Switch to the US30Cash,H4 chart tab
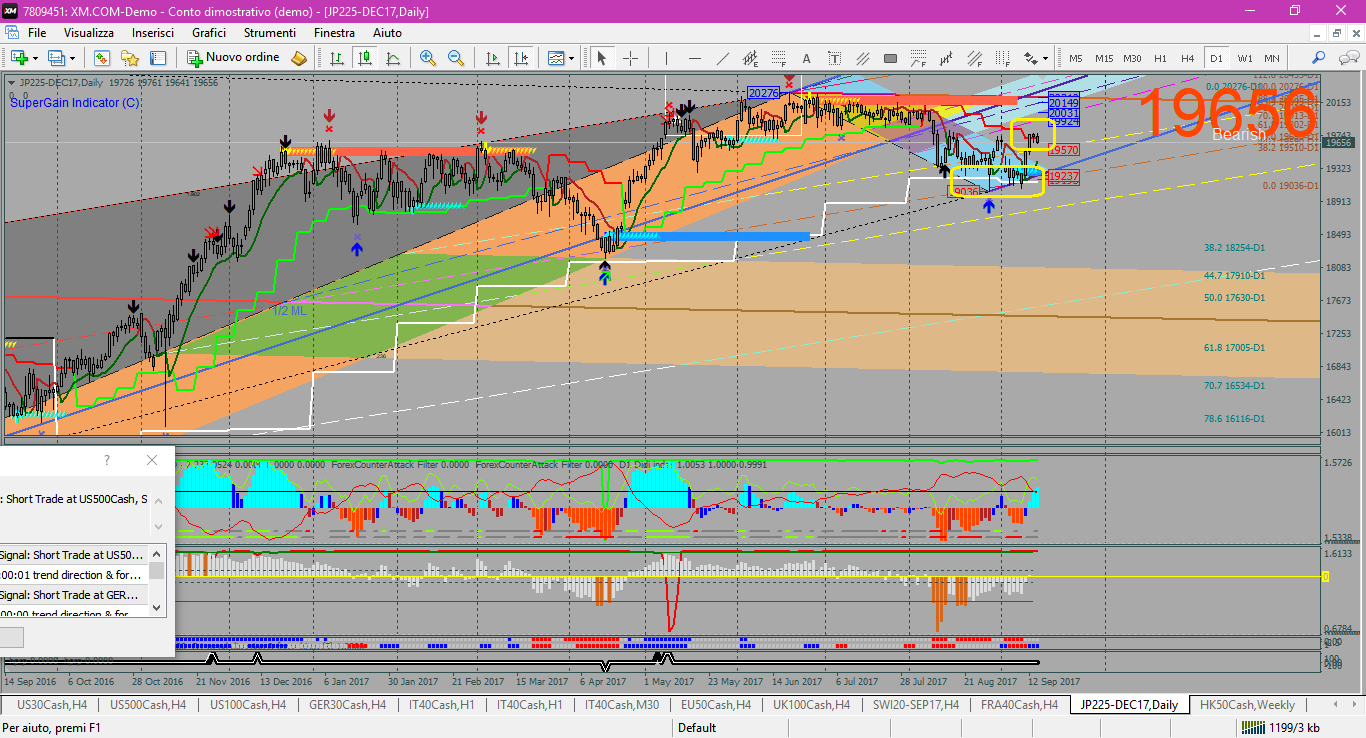Image resolution: width=1366 pixels, height=738 pixels. [52, 704]
